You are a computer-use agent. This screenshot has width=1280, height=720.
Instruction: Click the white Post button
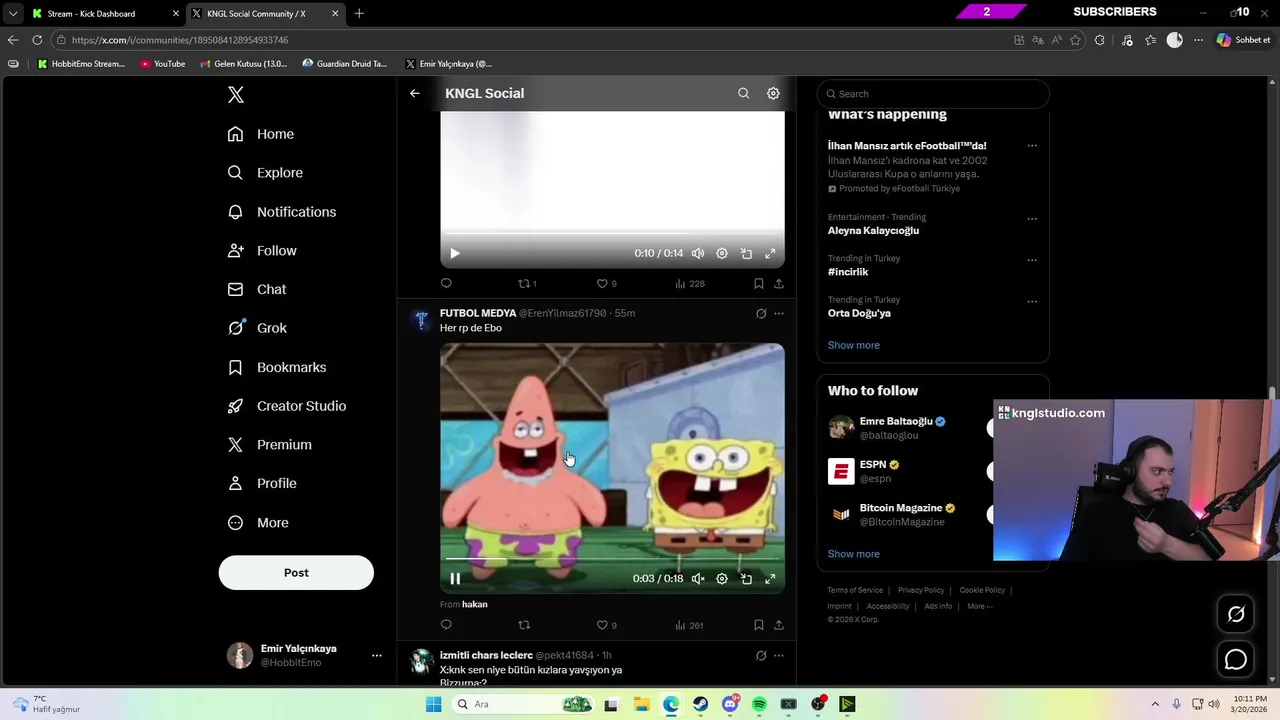(x=296, y=573)
